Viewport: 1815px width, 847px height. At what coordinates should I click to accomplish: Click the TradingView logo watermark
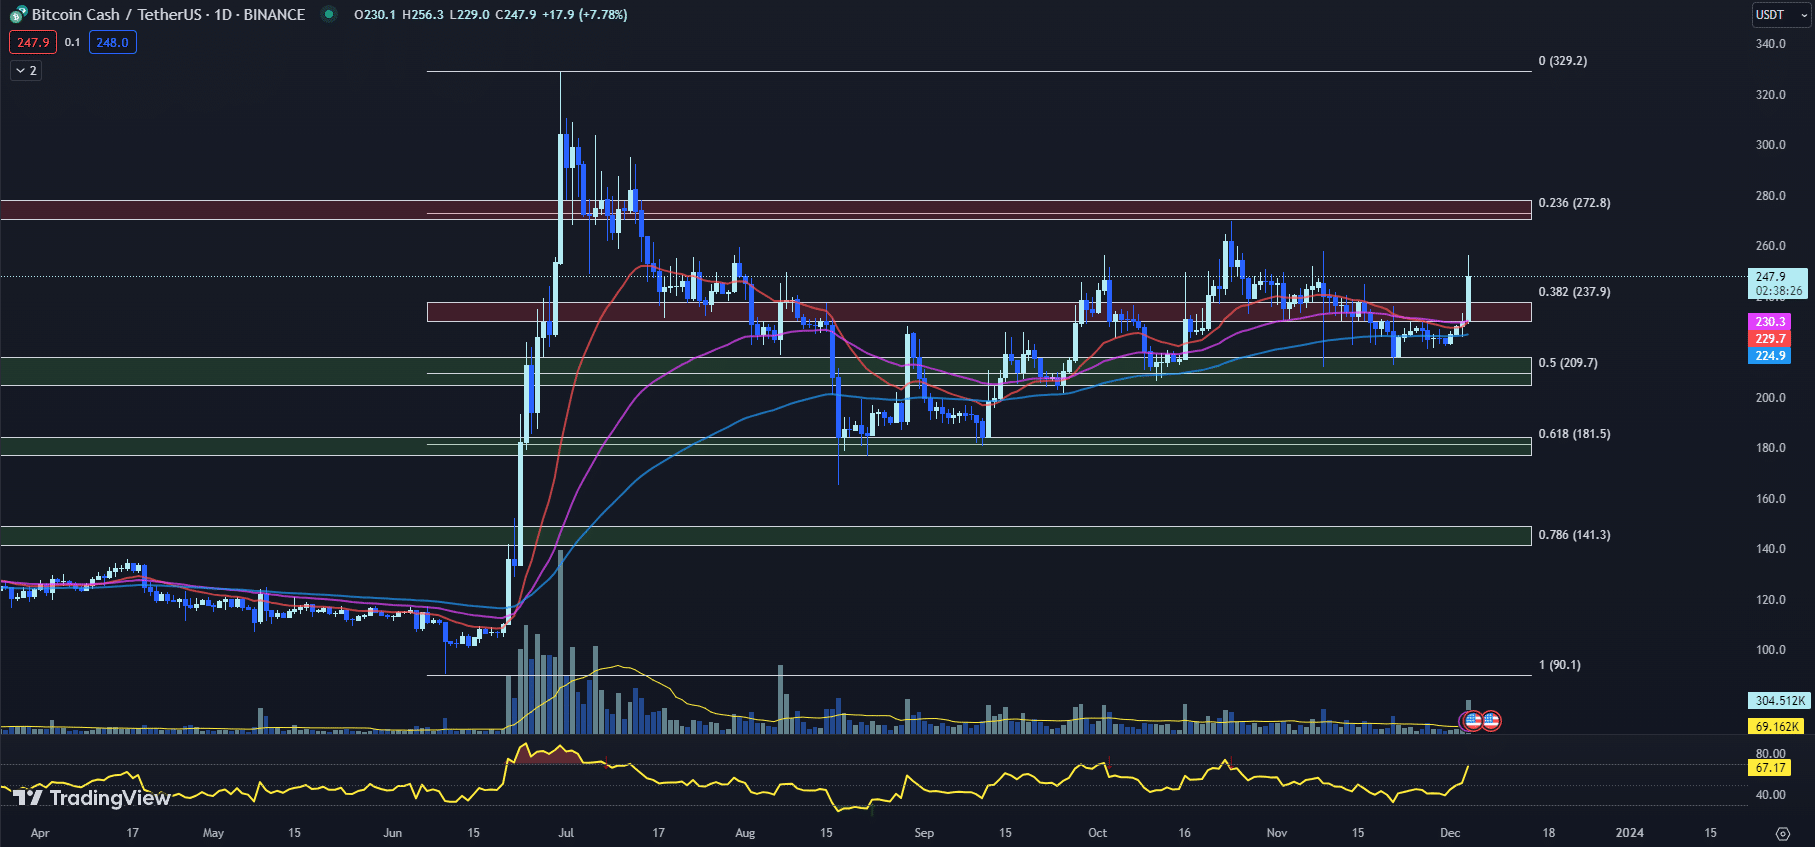pyautogui.click(x=92, y=797)
